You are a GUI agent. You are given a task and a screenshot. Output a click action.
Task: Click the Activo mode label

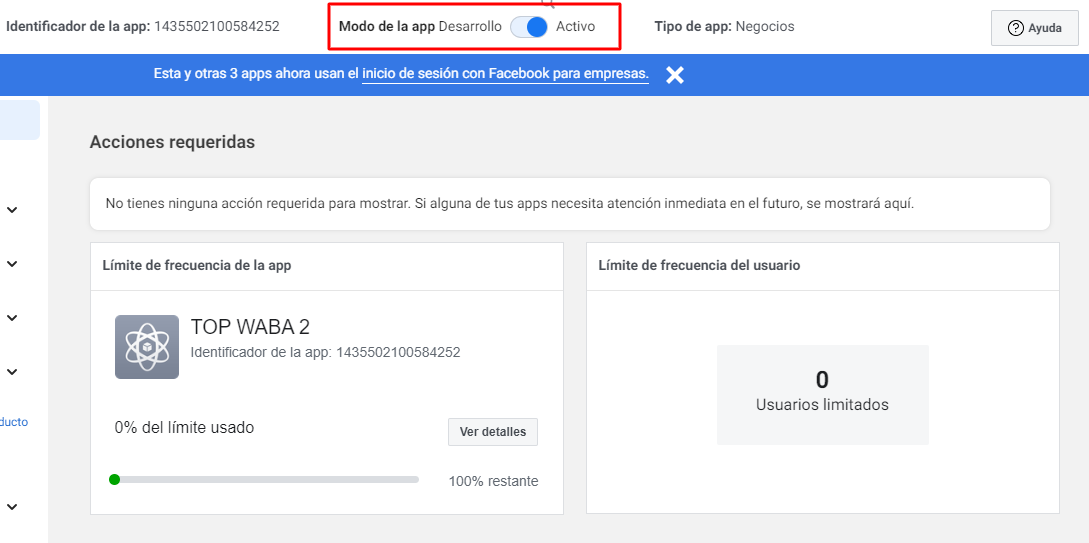click(575, 27)
